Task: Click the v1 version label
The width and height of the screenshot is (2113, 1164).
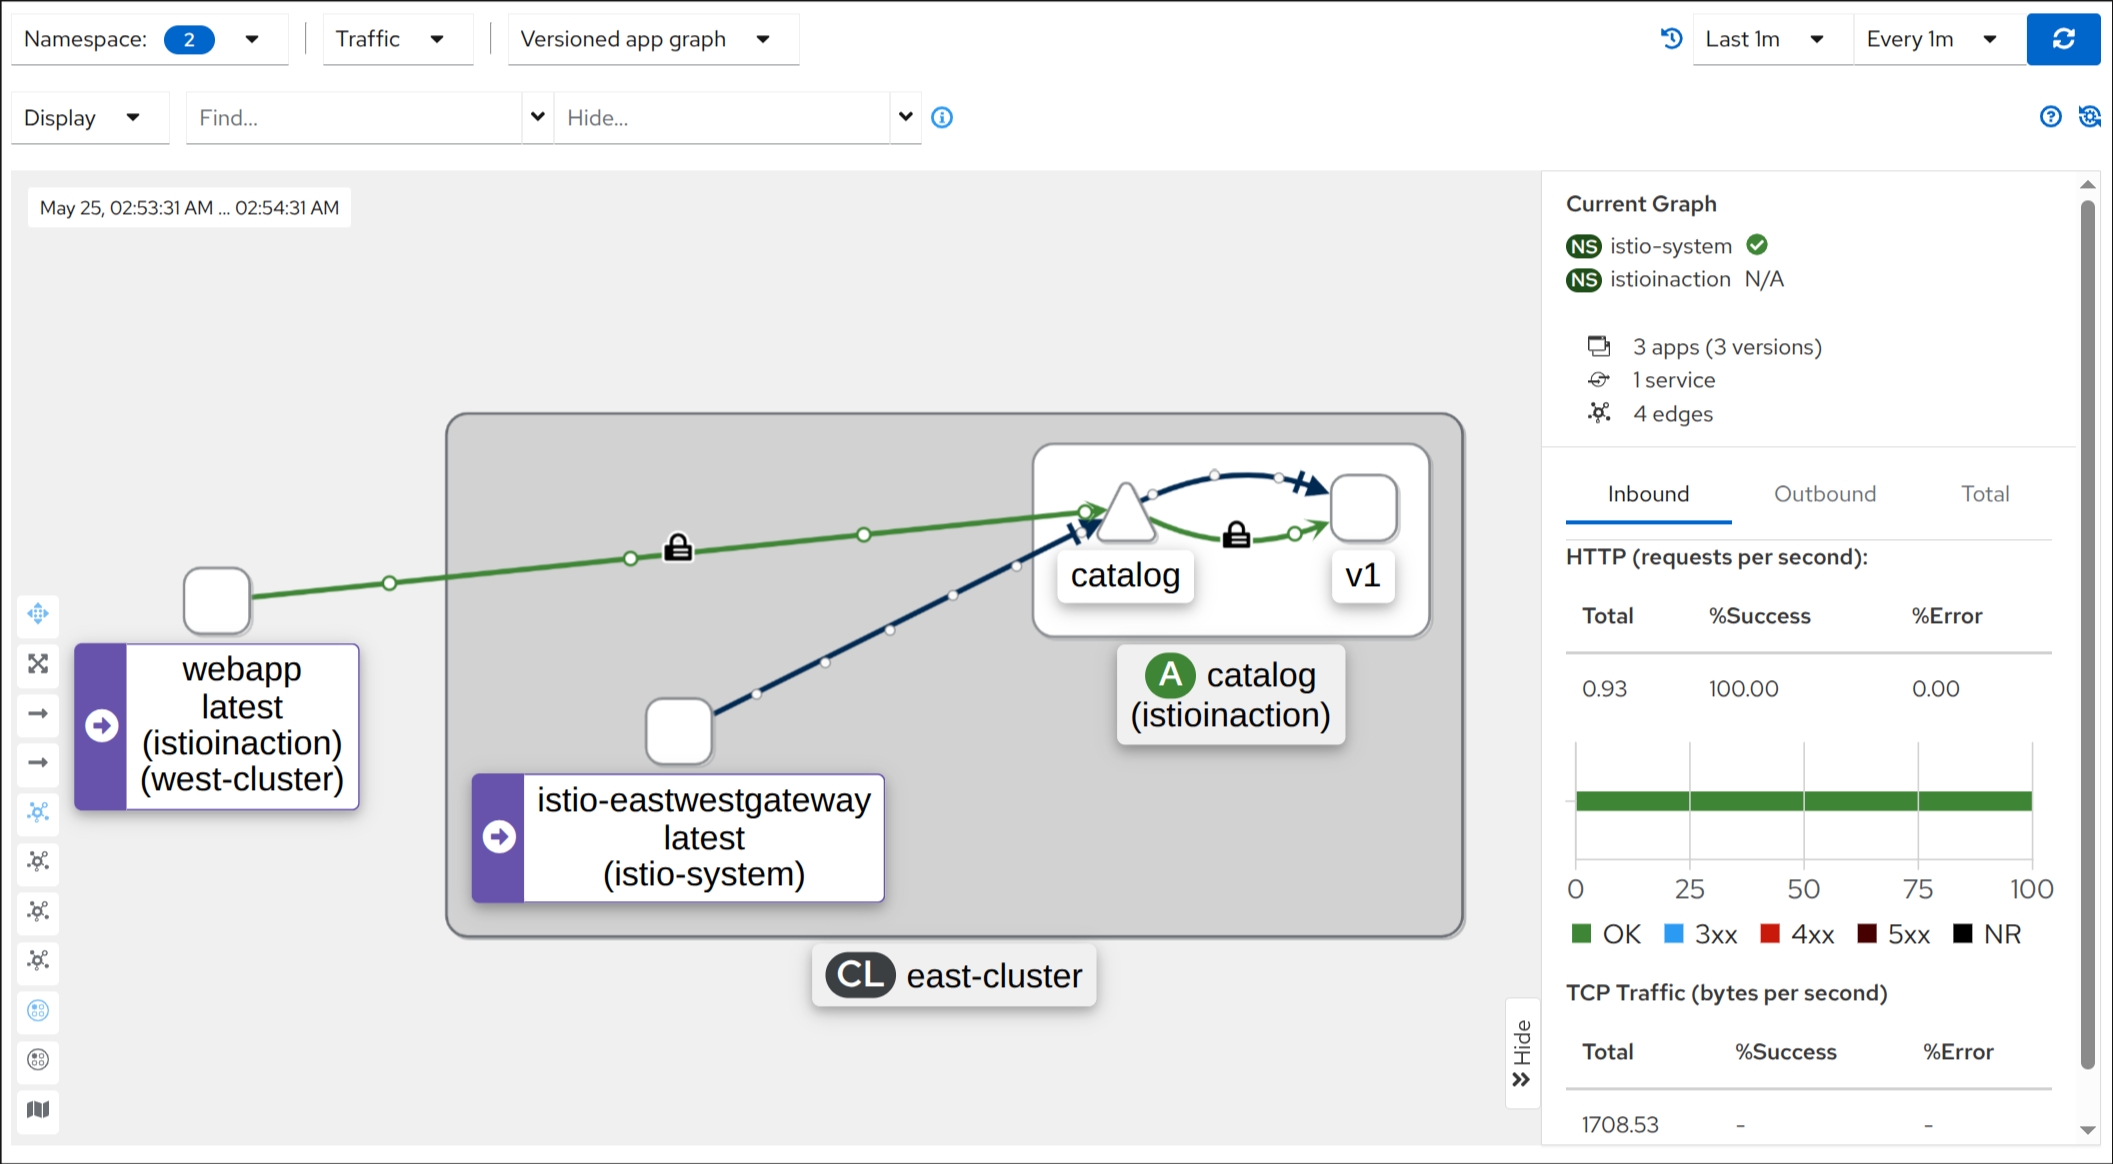Action: pos(1363,576)
